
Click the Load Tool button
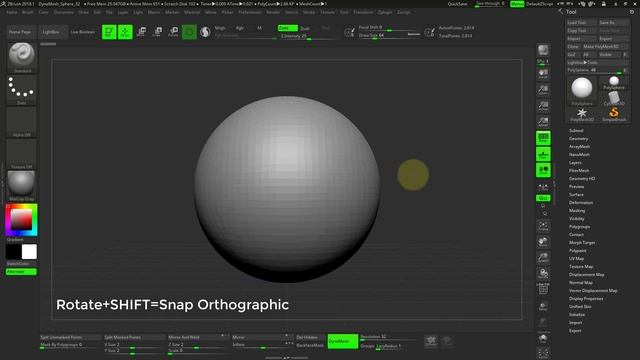click(582, 22)
